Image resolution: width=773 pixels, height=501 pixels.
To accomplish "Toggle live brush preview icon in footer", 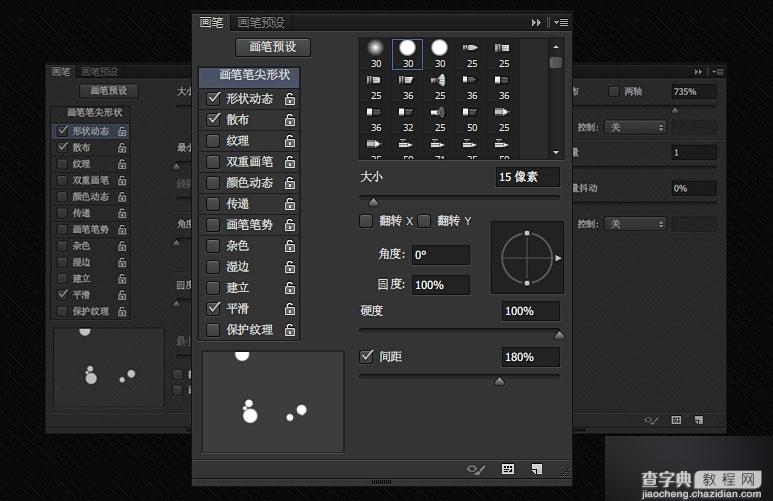I will click(x=477, y=468).
